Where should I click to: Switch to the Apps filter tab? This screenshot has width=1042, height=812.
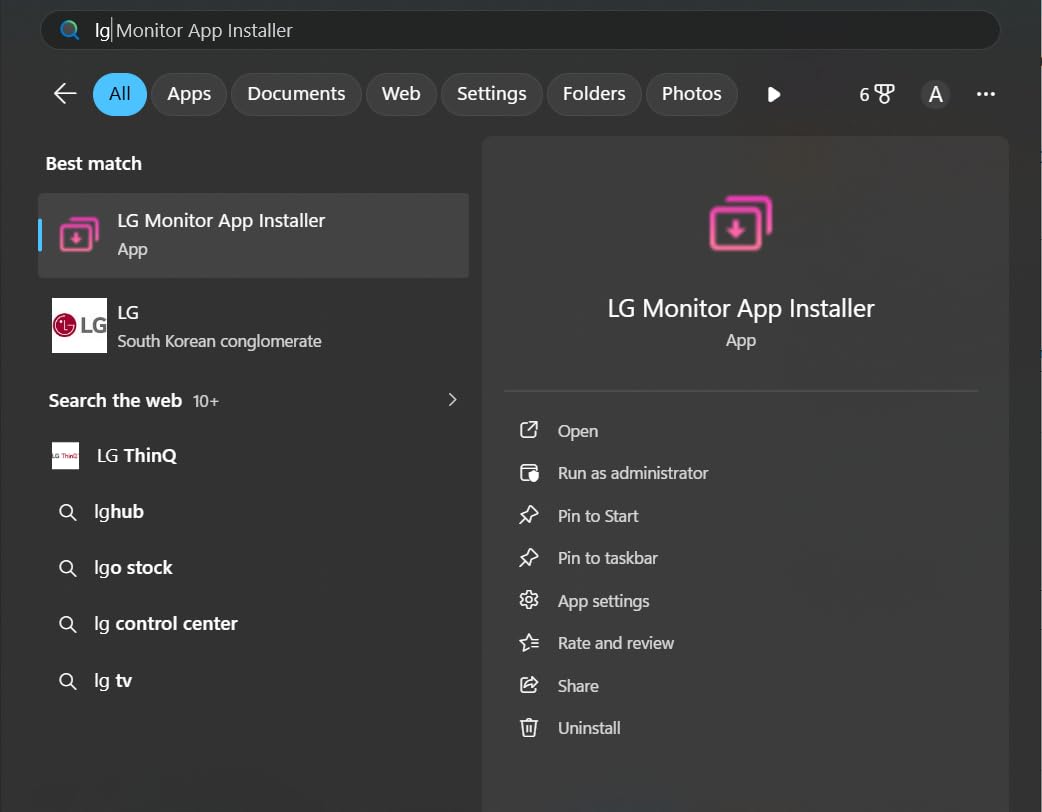pos(189,94)
